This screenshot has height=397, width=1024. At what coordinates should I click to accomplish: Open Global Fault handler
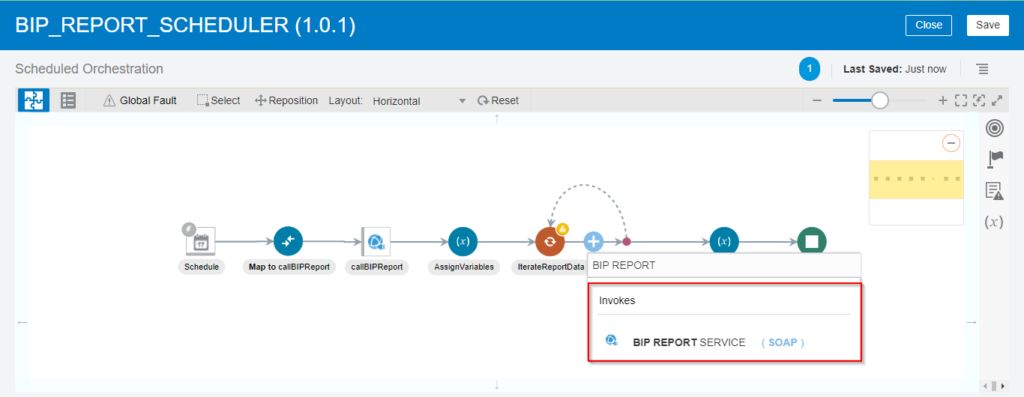click(x=140, y=101)
